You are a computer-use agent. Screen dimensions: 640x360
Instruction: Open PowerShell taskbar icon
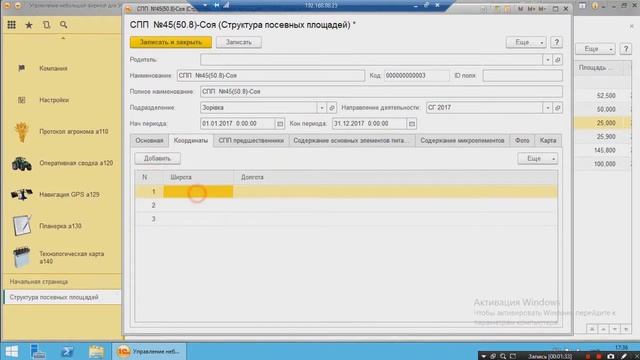67,351
